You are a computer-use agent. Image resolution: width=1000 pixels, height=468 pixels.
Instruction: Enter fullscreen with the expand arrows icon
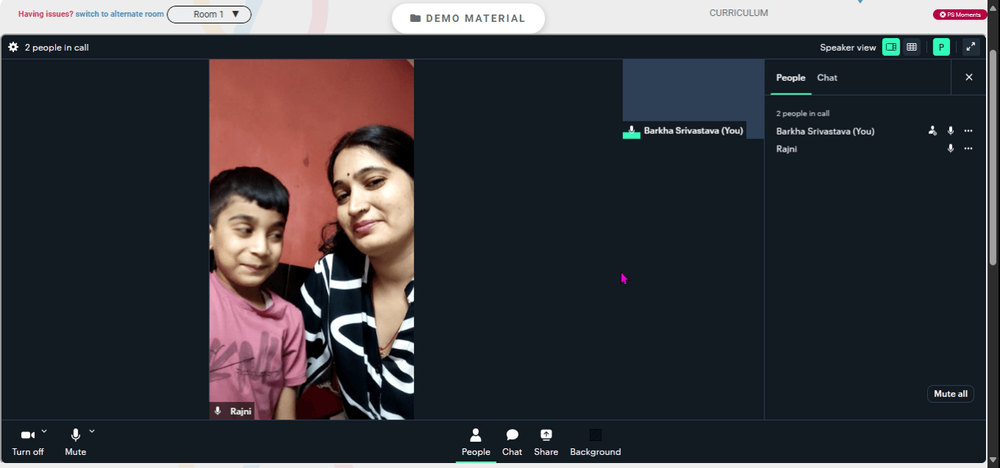971,47
